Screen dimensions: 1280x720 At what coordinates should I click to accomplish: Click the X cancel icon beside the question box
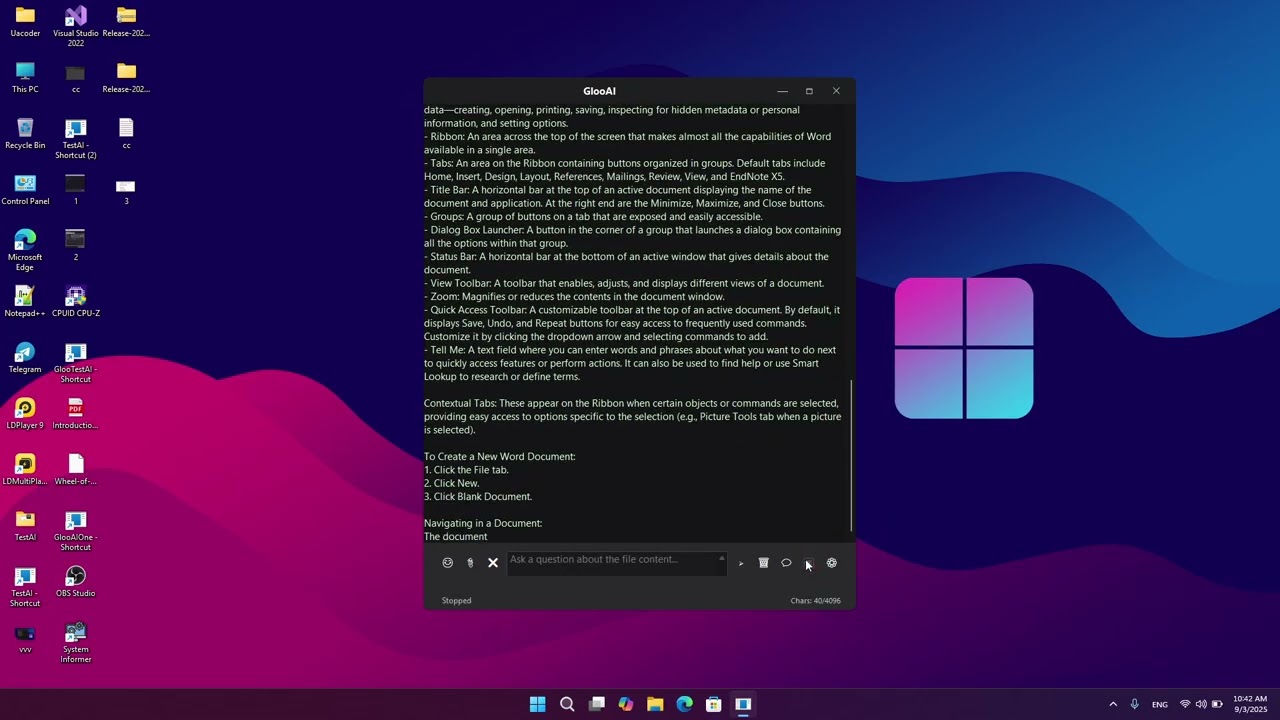(x=493, y=563)
